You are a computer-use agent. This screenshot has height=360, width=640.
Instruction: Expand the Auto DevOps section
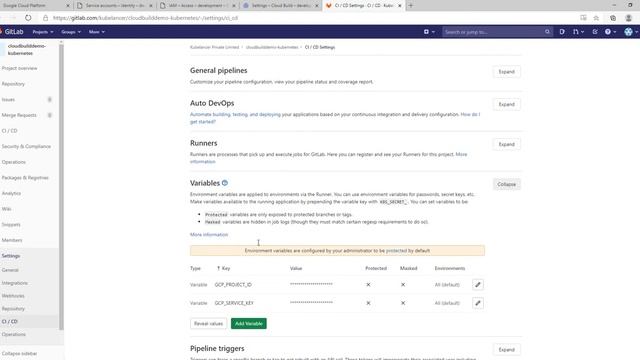click(506, 104)
